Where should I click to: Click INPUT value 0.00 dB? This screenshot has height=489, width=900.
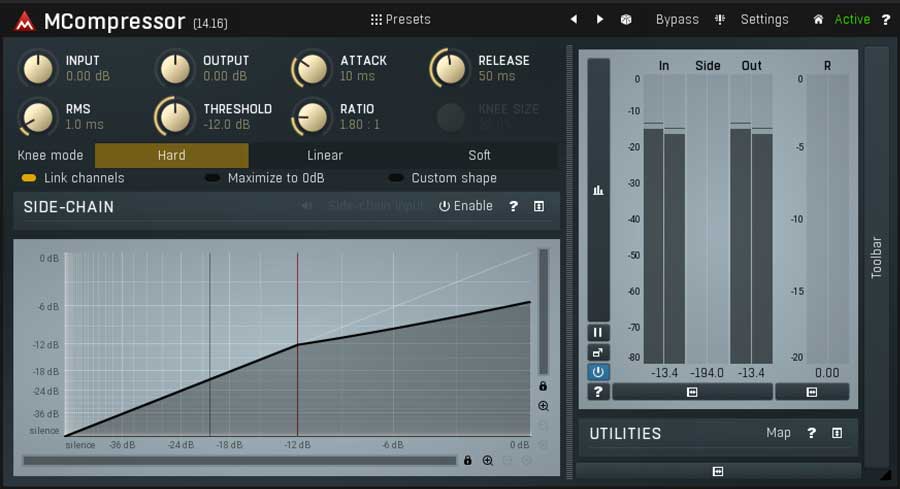coord(88,76)
